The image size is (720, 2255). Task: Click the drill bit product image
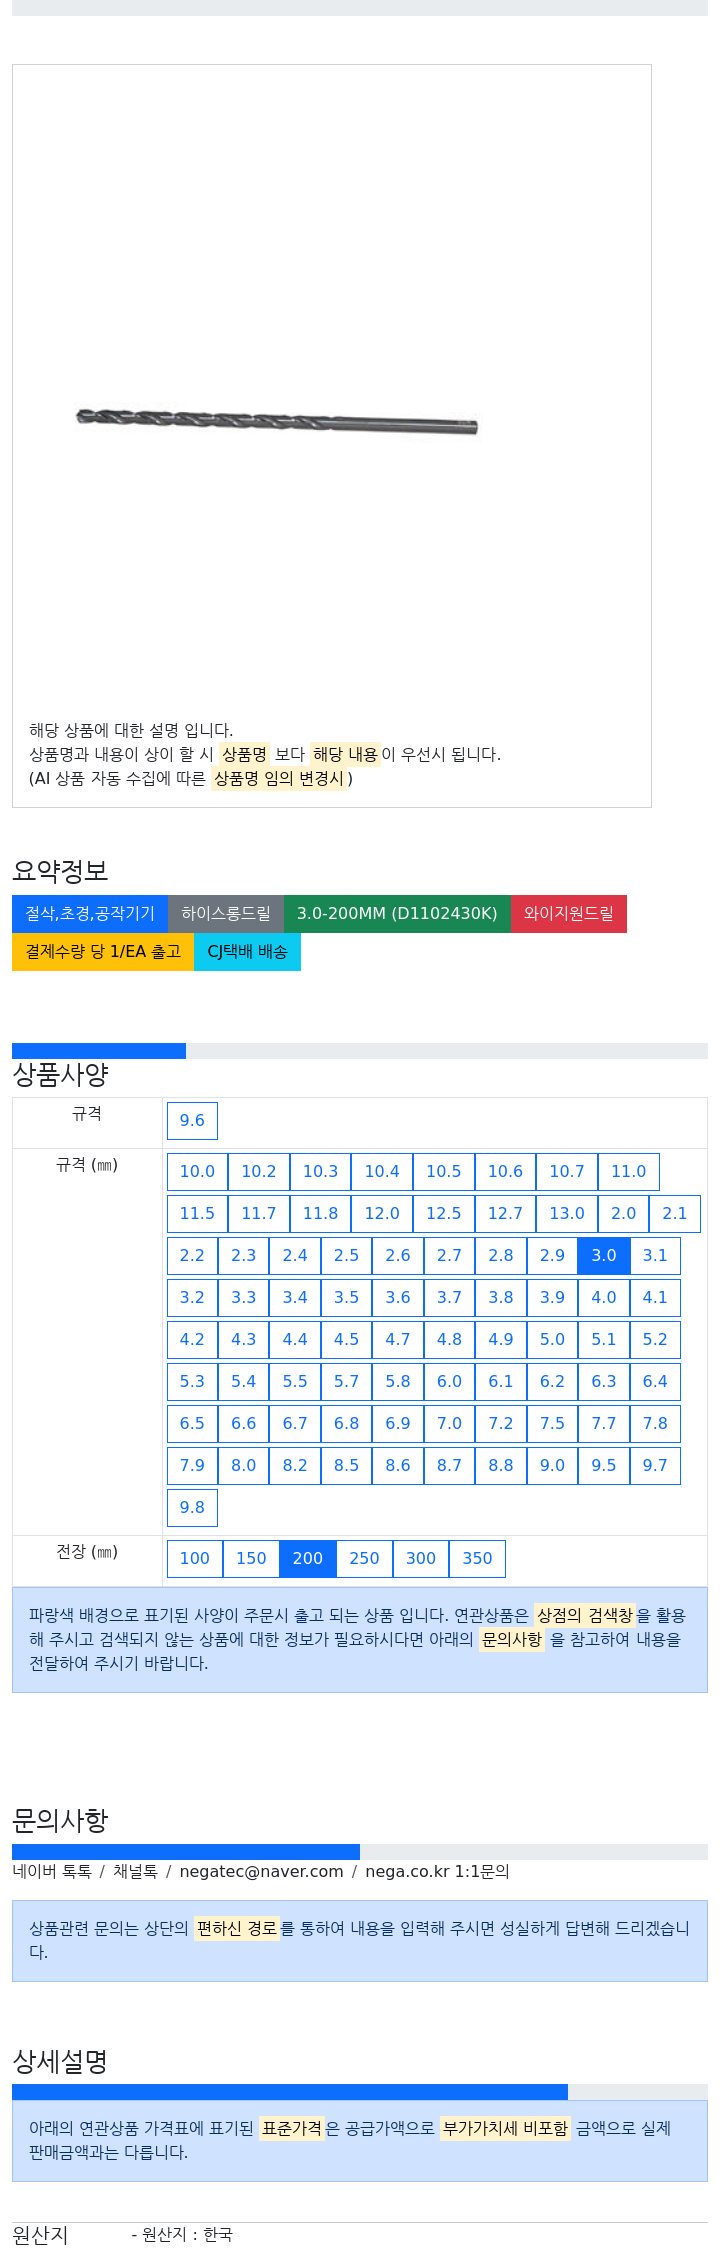click(277, 421)
